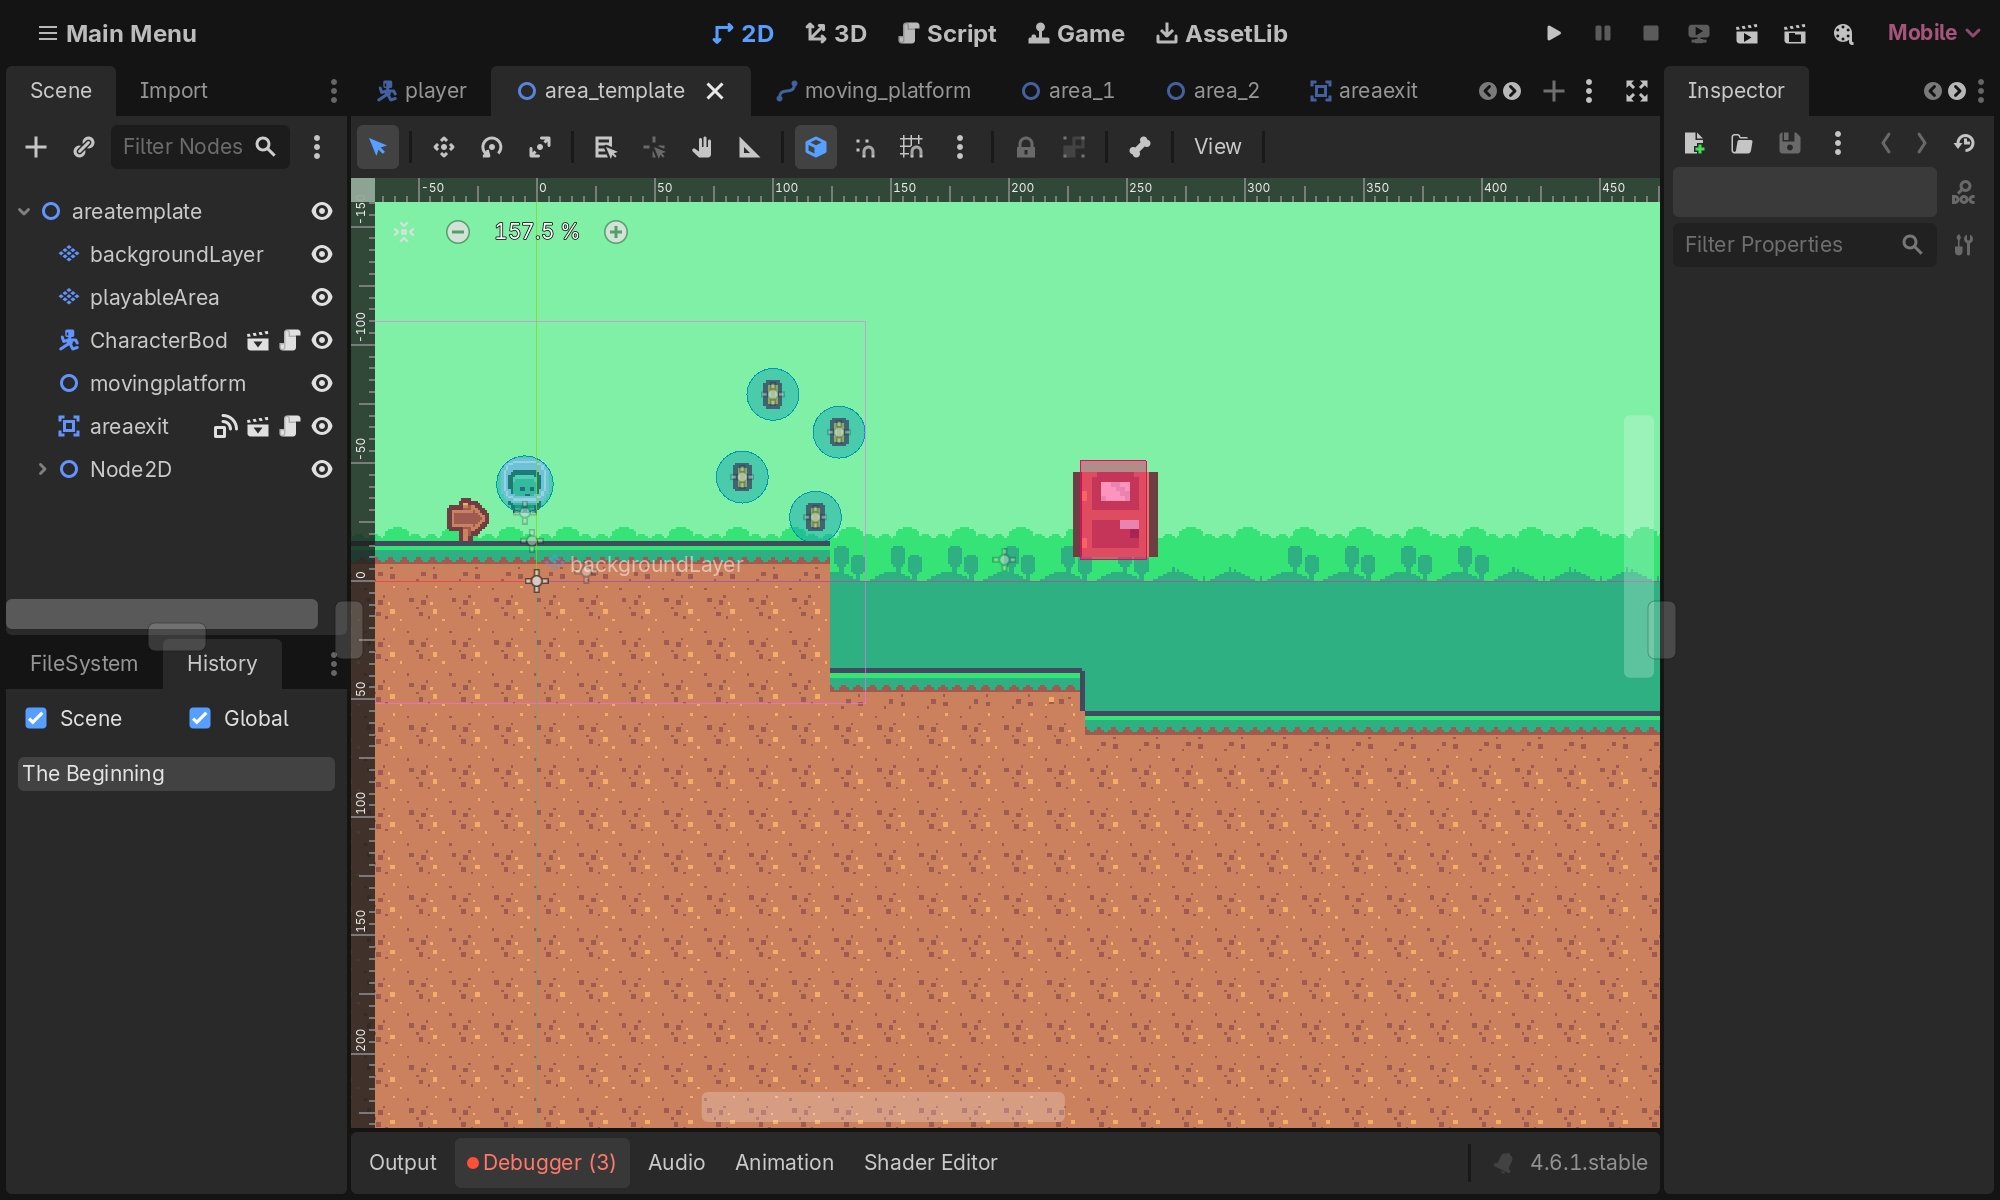Image resolution: width=2000 pixels, height=1200 pixels.
Task: Run the project with play button
Action: click(1553, 33)
